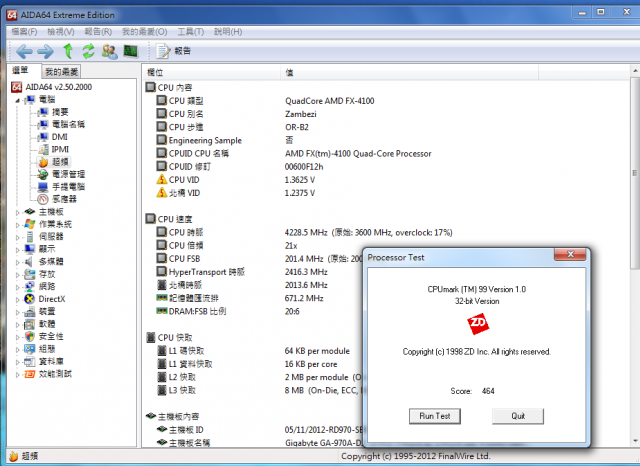The image size is (640, 466).
Task: Open the 說明(H) menu
Action: coord(228,32)
